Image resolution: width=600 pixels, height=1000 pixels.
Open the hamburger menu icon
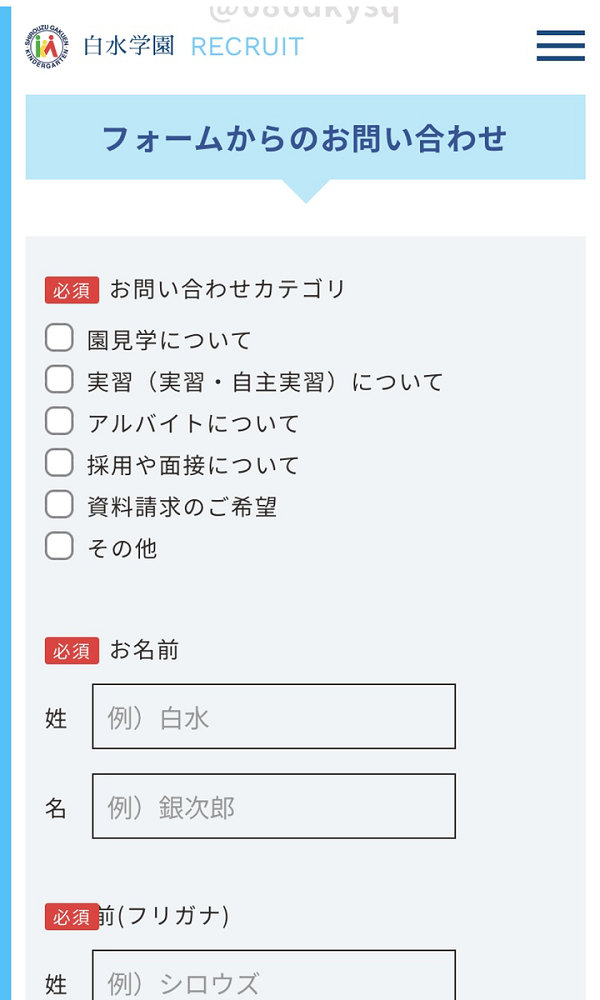(x=560, y=46)
